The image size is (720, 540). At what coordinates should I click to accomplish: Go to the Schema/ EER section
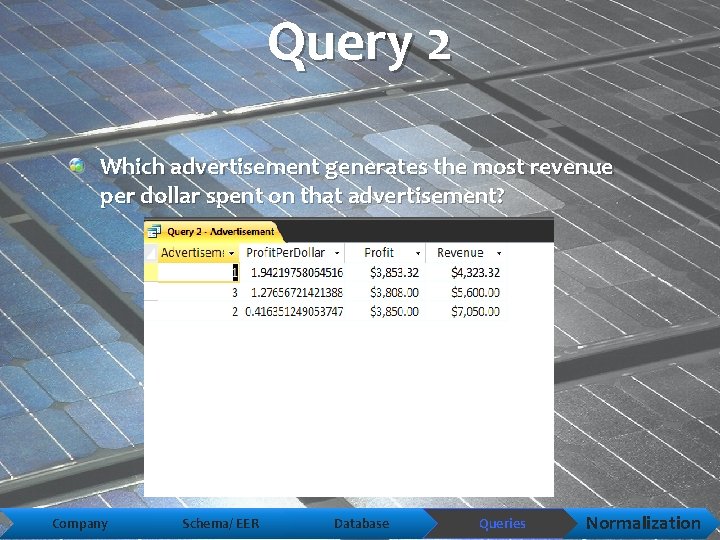point(221,523)
